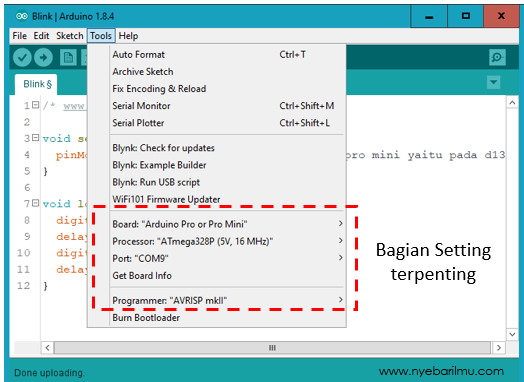Click the closing brace on line 5
Viewport: 524px width, 382px height.
click(x=45, y=171)
